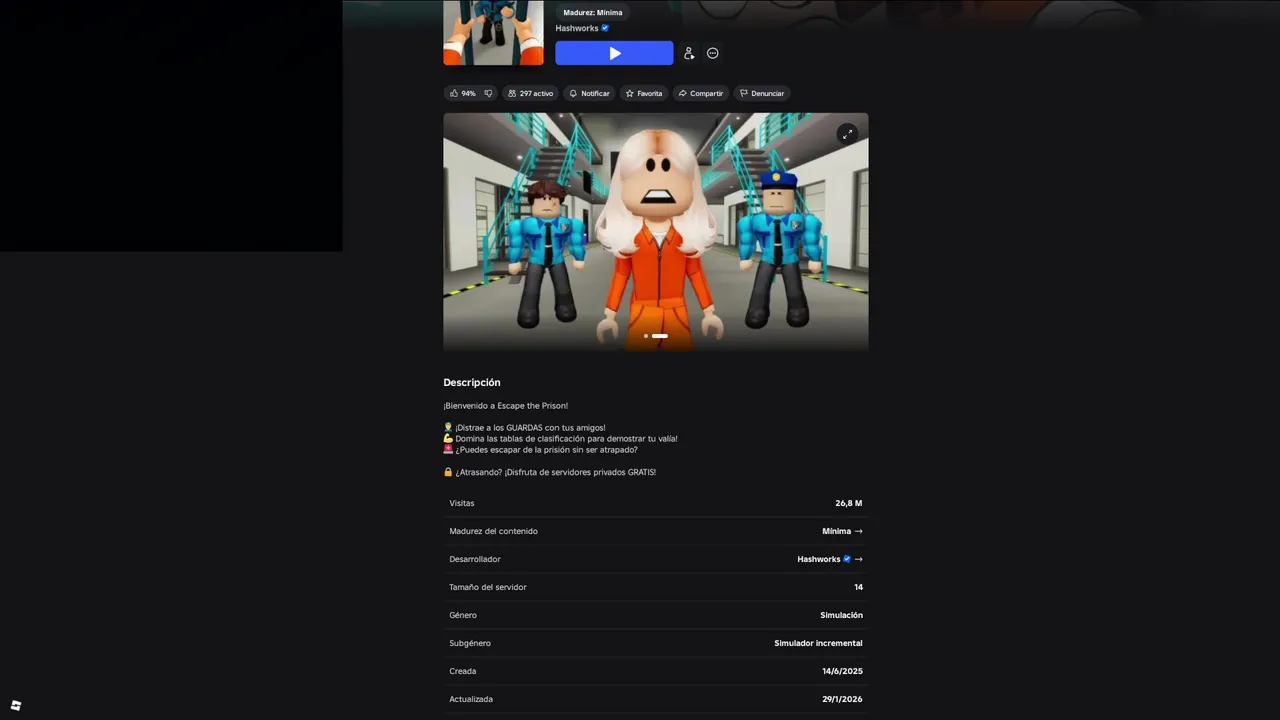Click the "servidores privados GRATIS" line
This screenshot has width=1280, height=720.
[x=550, y=472]
